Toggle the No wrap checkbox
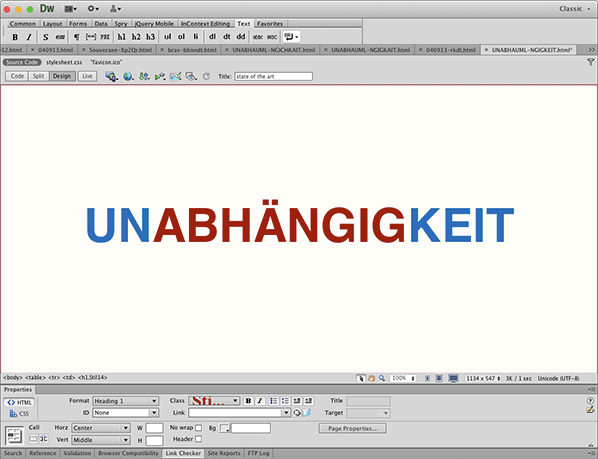 click(198, 428)
